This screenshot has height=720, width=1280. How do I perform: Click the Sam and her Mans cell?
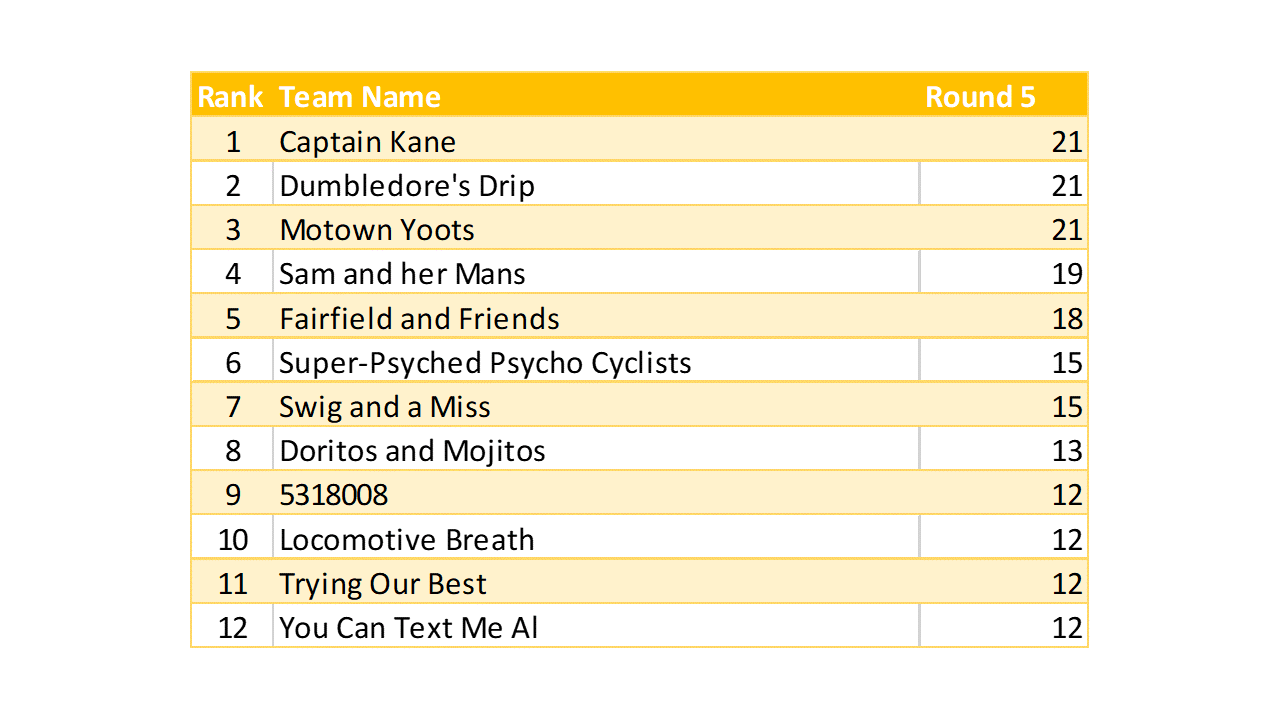click(x=402, y=274)
